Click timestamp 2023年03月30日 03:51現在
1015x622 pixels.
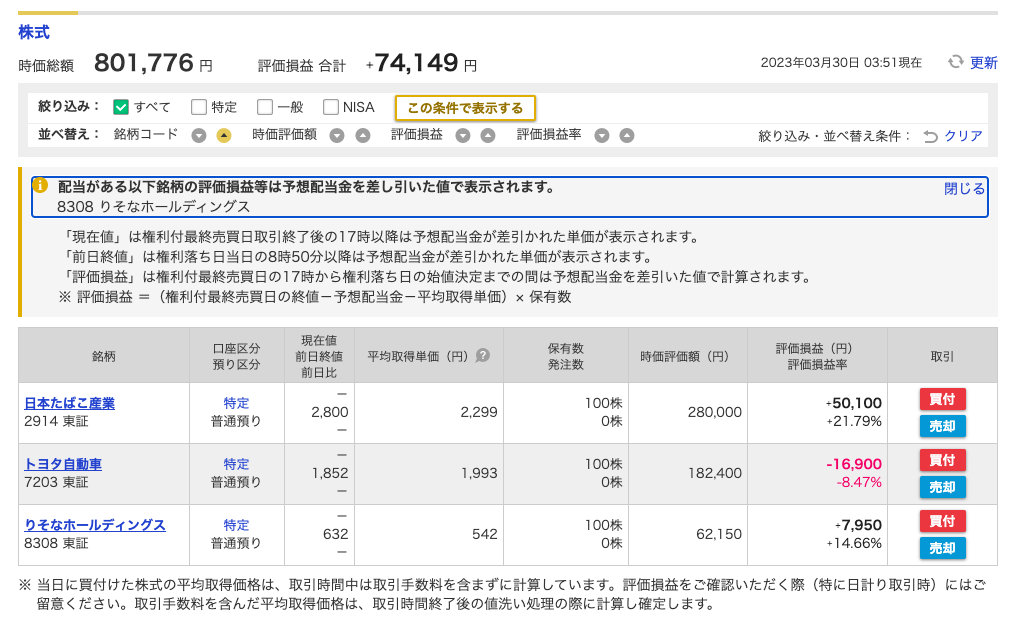pos(841,63)
